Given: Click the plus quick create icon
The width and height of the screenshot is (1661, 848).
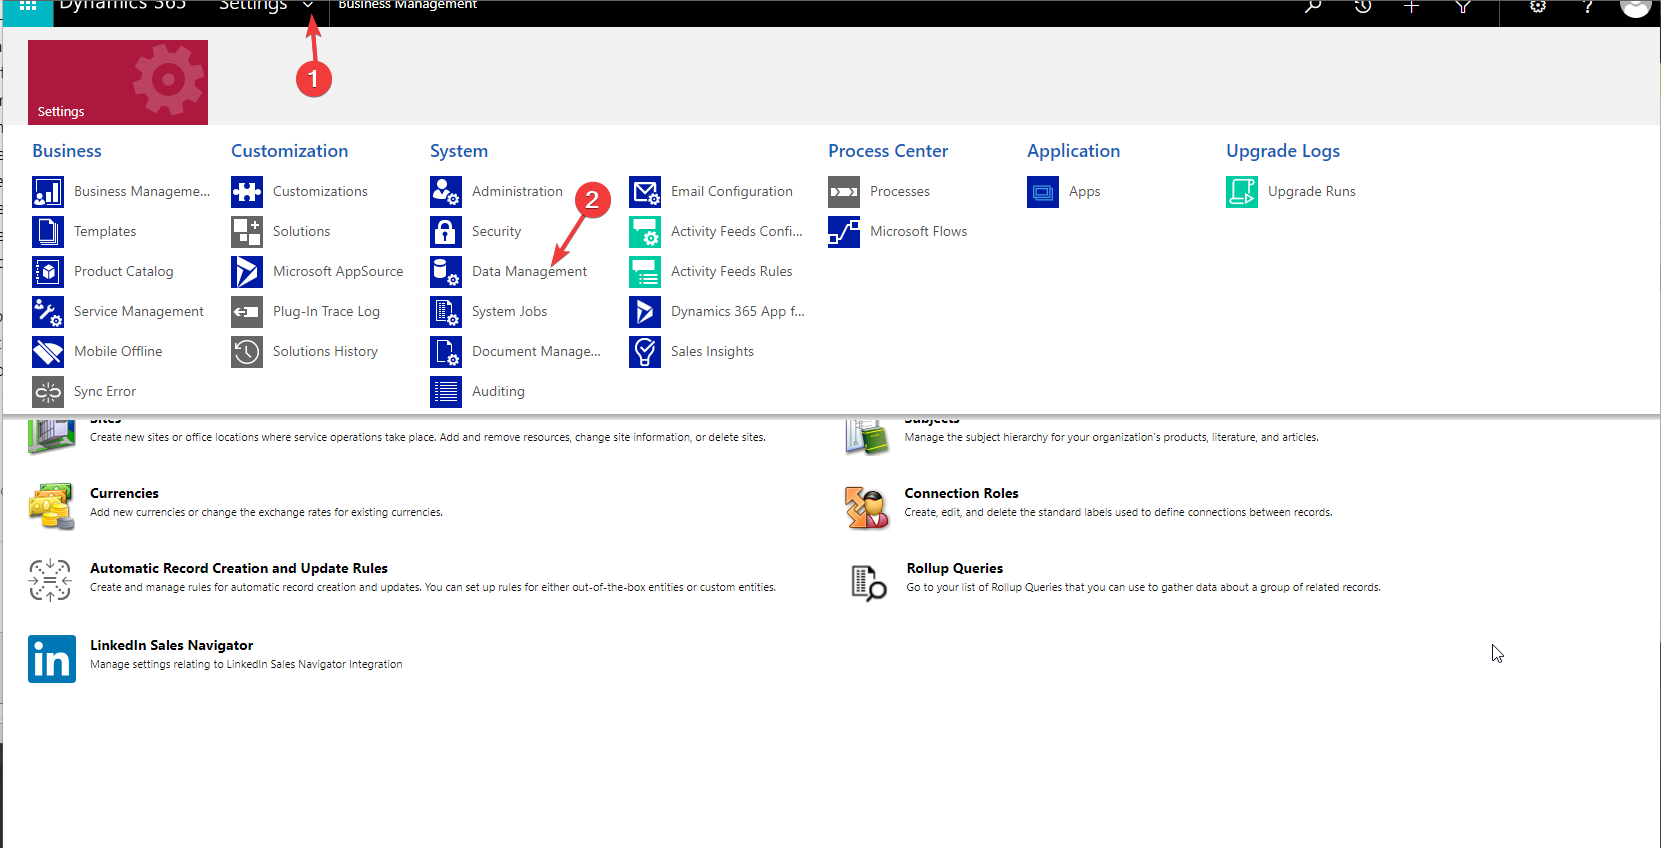Looking at the screenshot, I should coord(1411,7).
